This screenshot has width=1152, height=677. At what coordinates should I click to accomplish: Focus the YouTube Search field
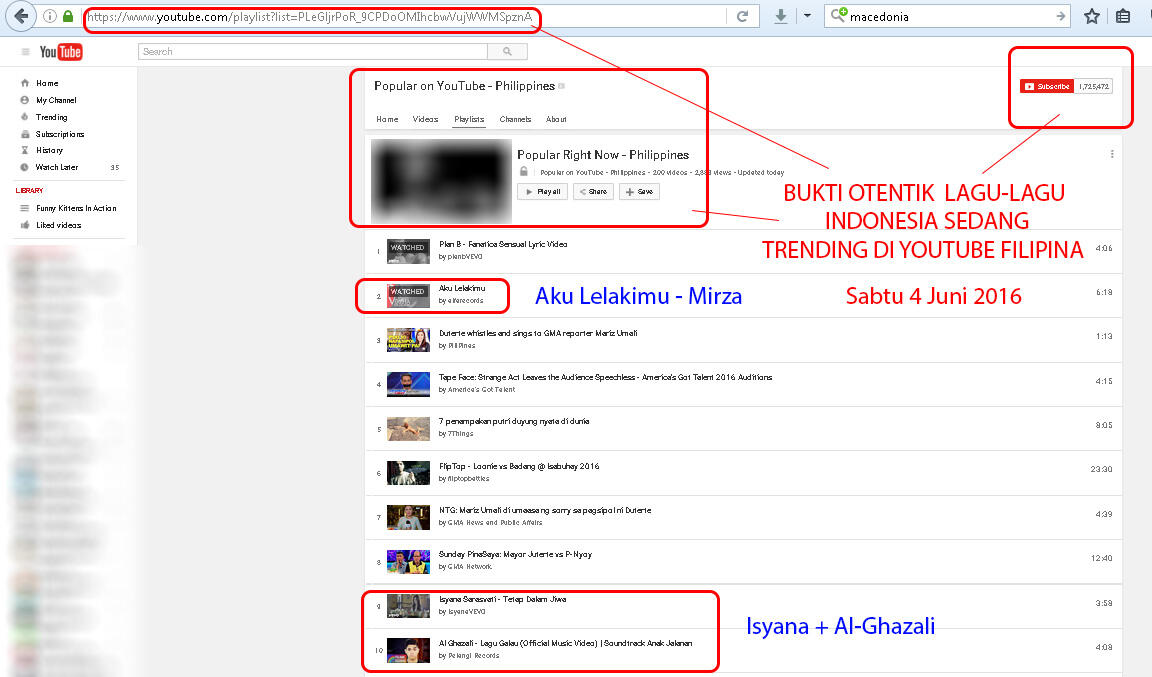pos(313,51)
